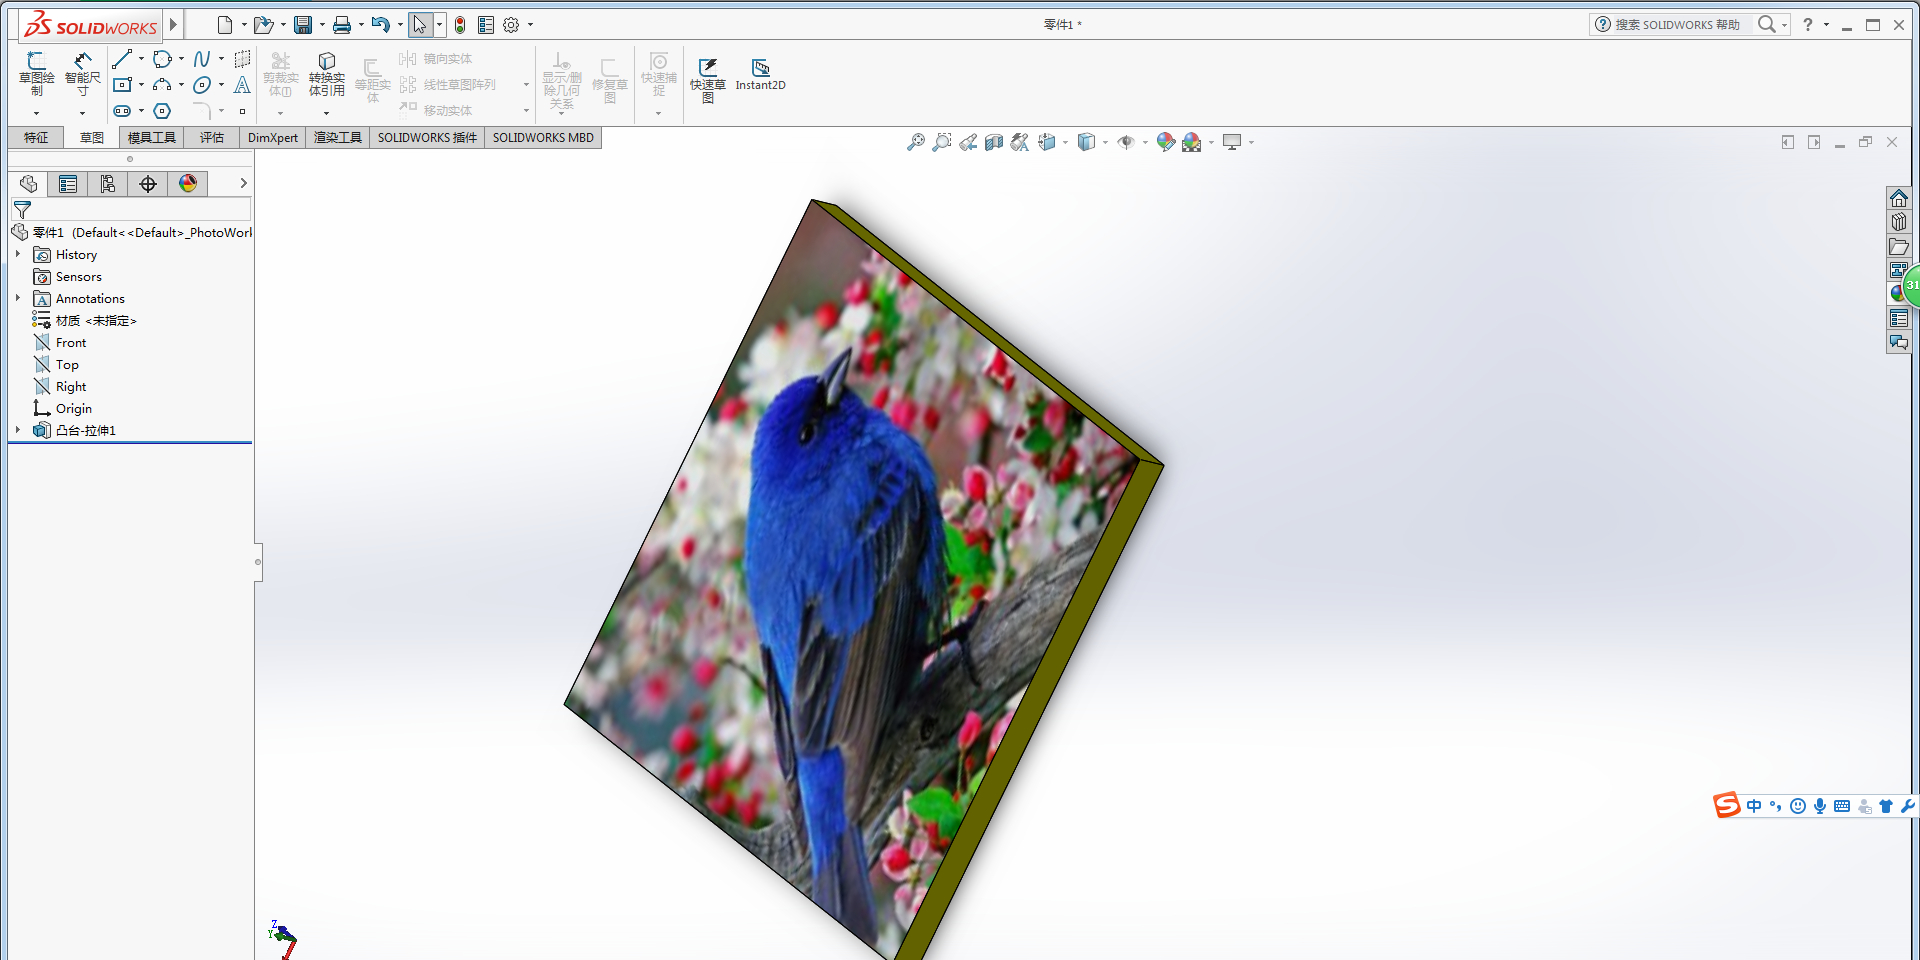Select the Ellipse sketch tool
This screenshot has width=1920, height=960.
click(x=202, y=85)
